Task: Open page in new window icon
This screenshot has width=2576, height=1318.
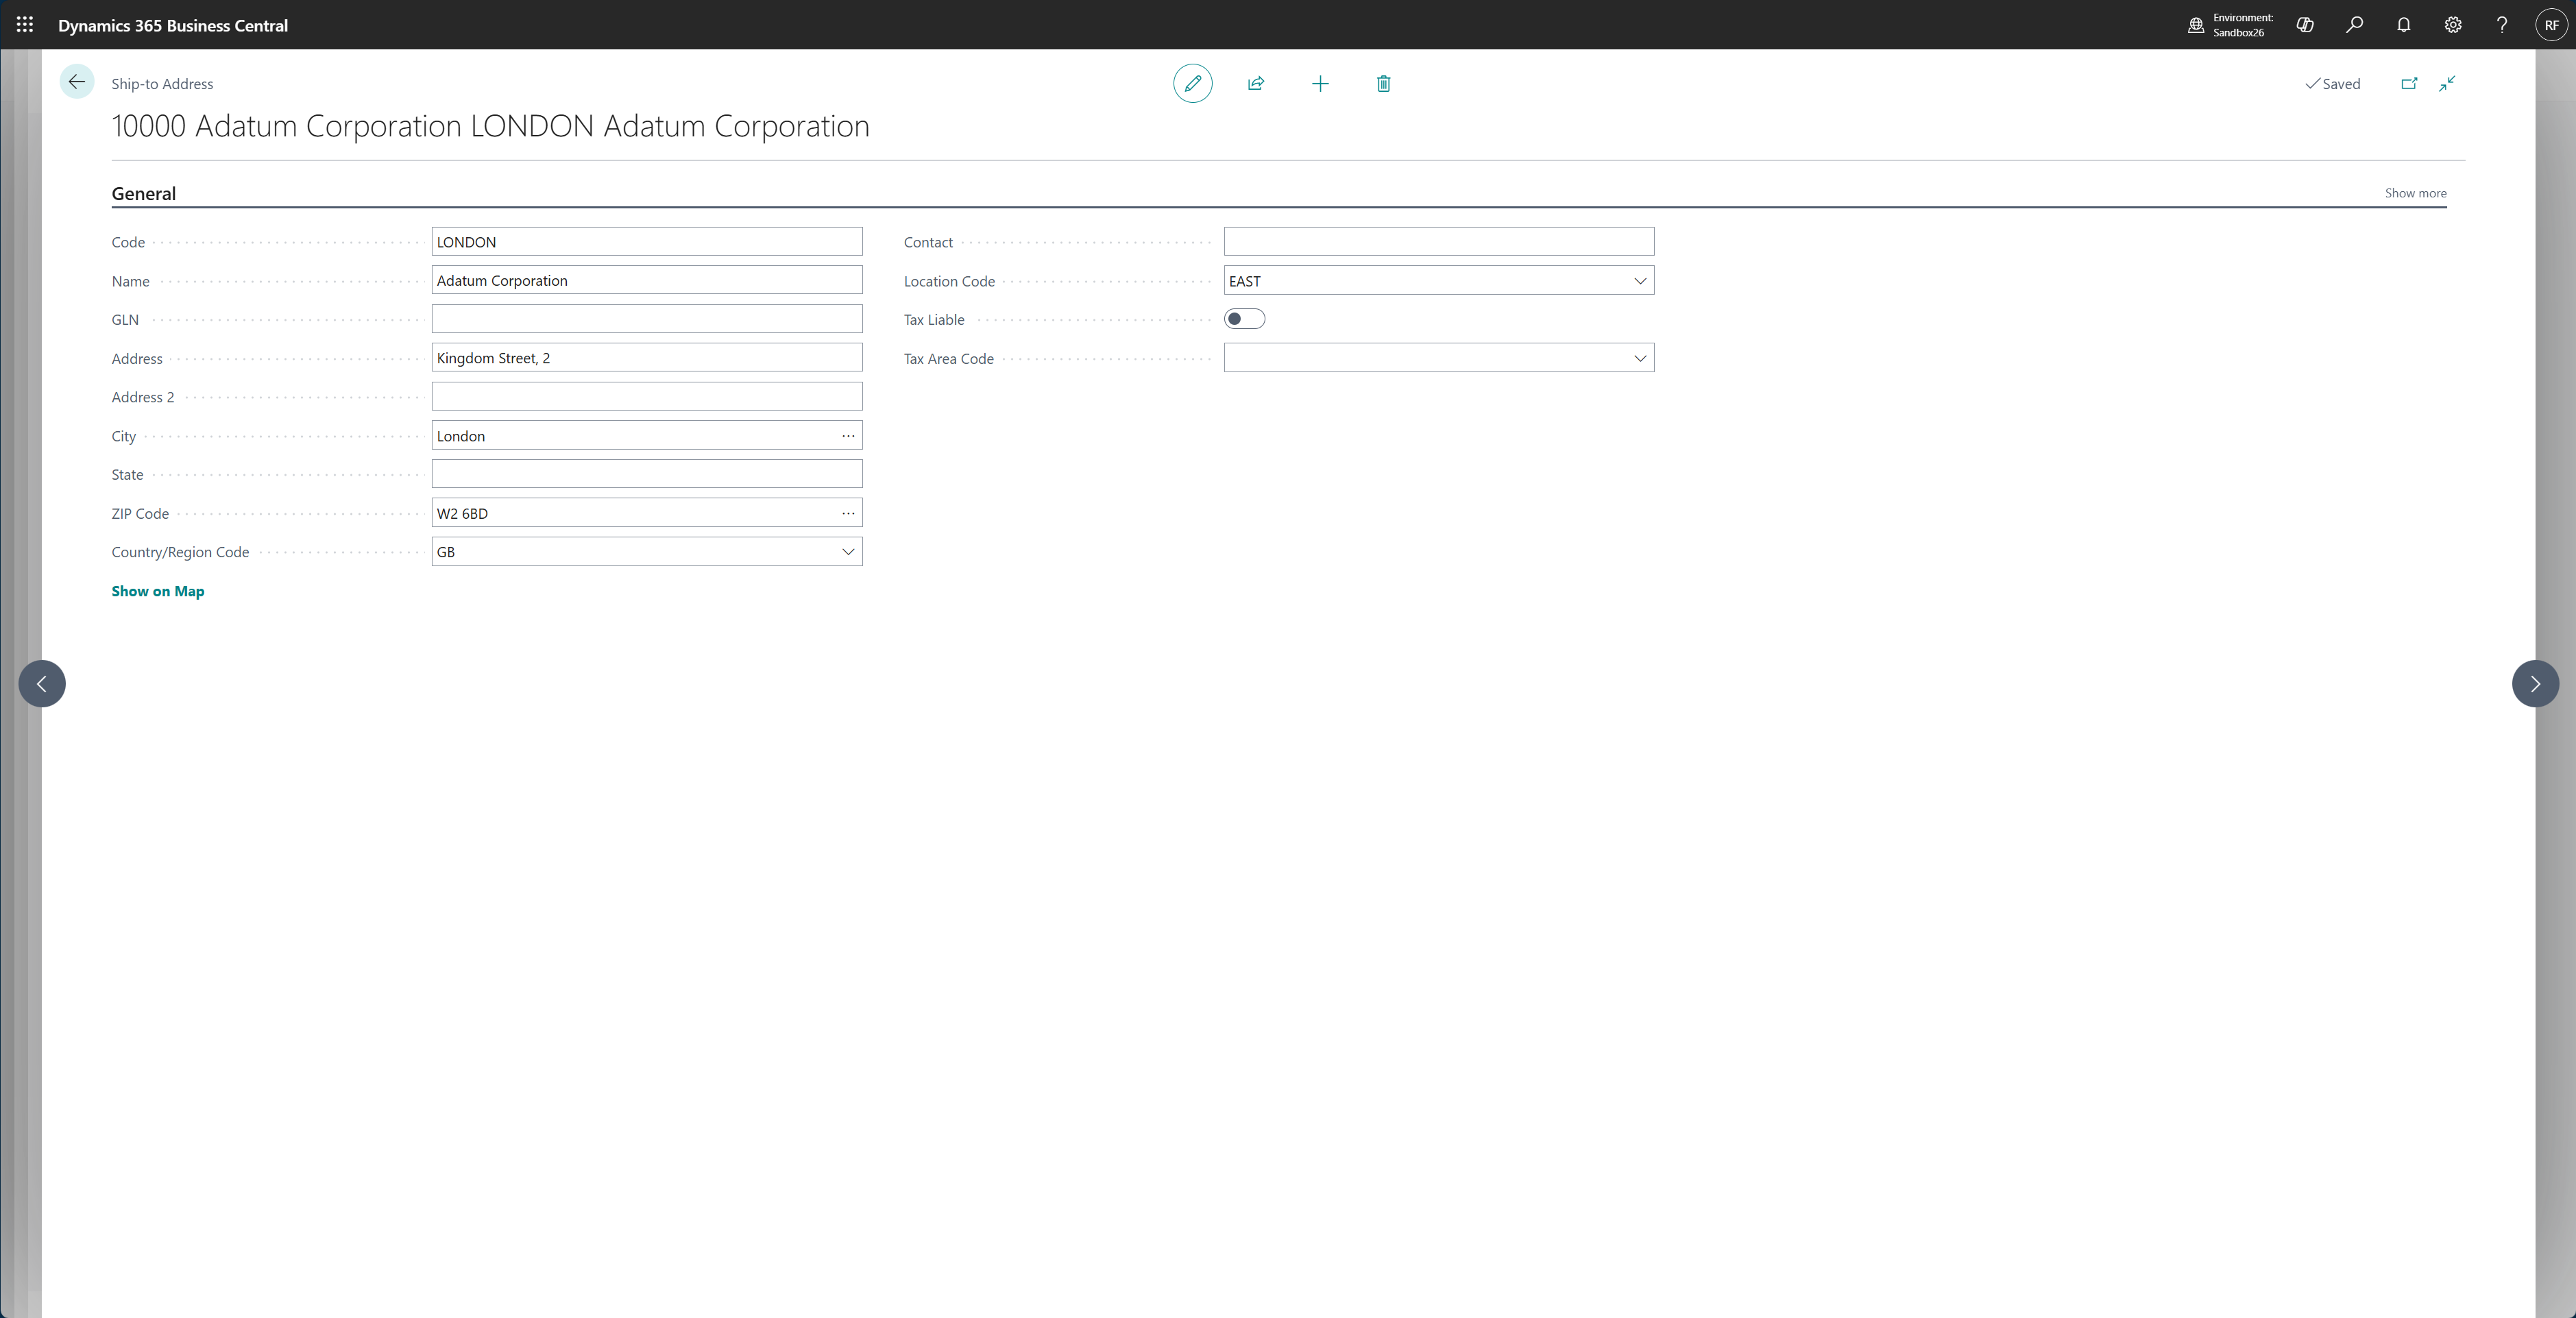Action: point(2409,83)
